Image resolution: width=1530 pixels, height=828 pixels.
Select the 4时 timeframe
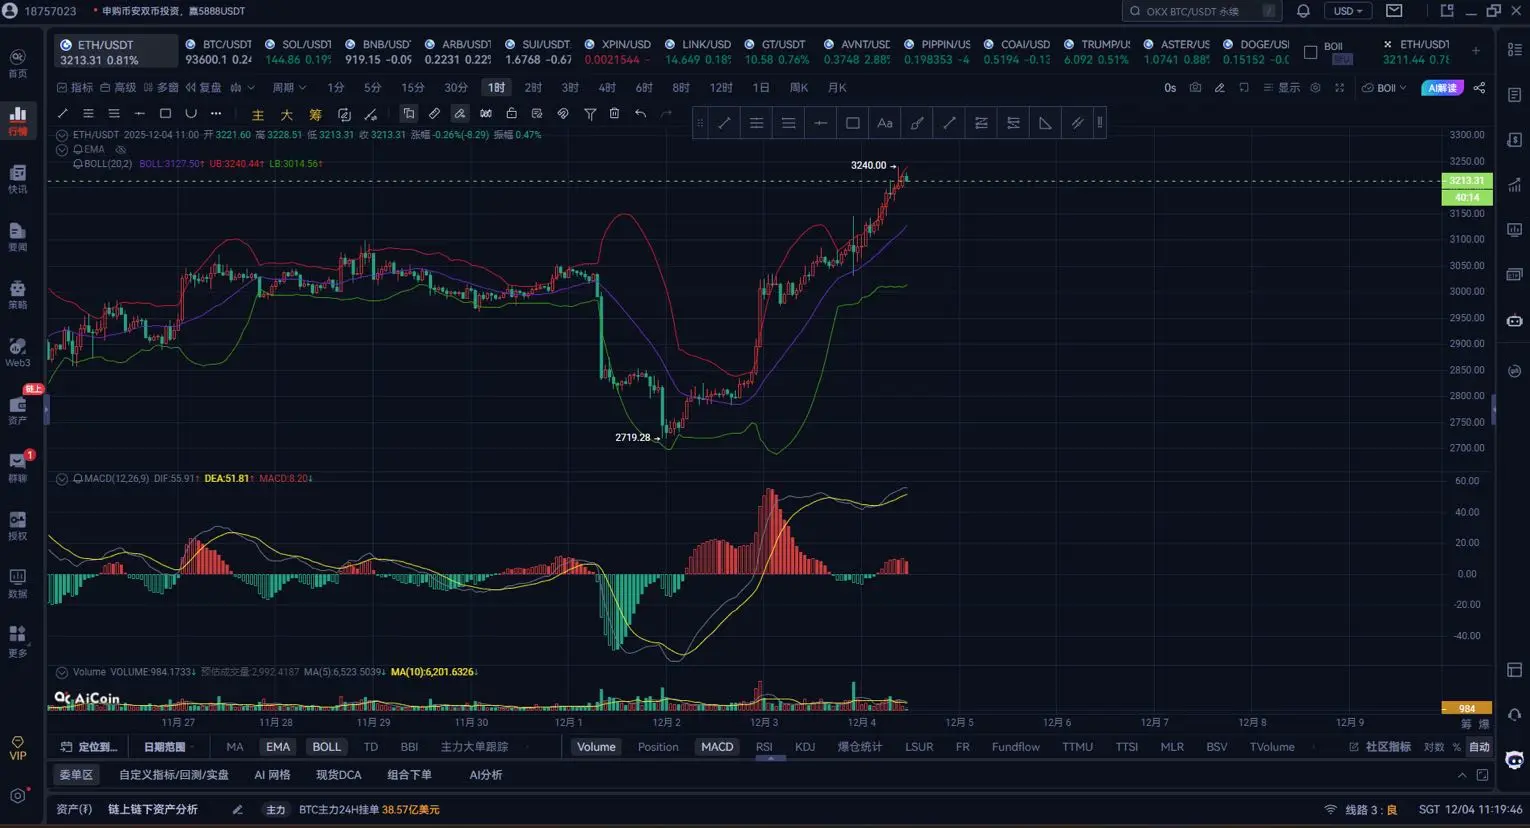[x=607, y=88]
